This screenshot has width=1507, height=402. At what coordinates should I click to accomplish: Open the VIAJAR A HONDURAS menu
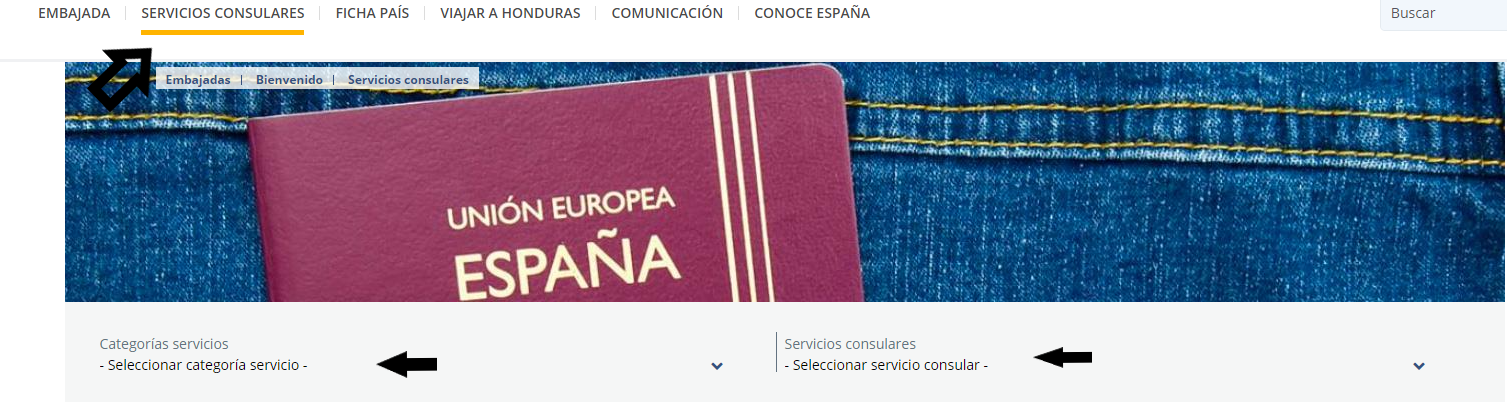point(510,14)
